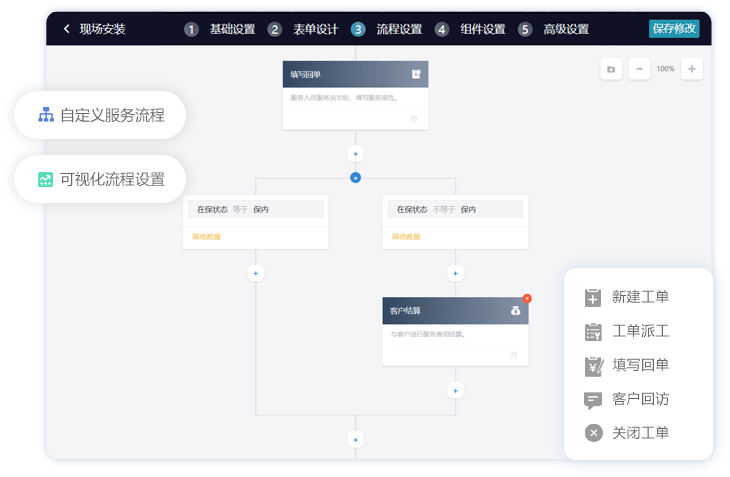Click the money bag icon on 客户结算
Screen dimensions: 730x477
(515, 310)
